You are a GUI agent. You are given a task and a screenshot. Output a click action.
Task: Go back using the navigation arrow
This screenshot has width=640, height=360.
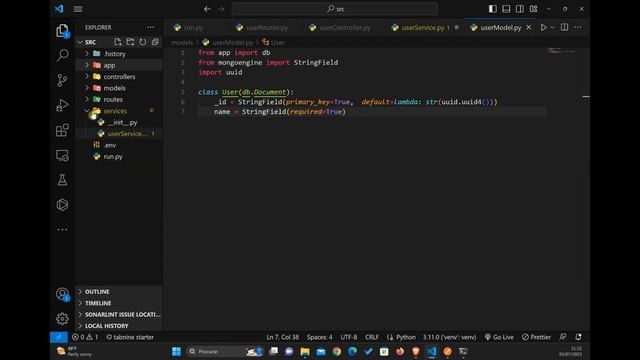point(207,9)
